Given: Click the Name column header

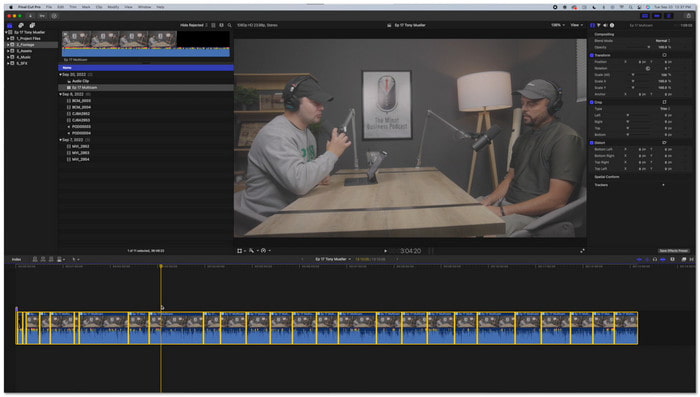Looking at the screenshot, I should (x=67, y=68).
